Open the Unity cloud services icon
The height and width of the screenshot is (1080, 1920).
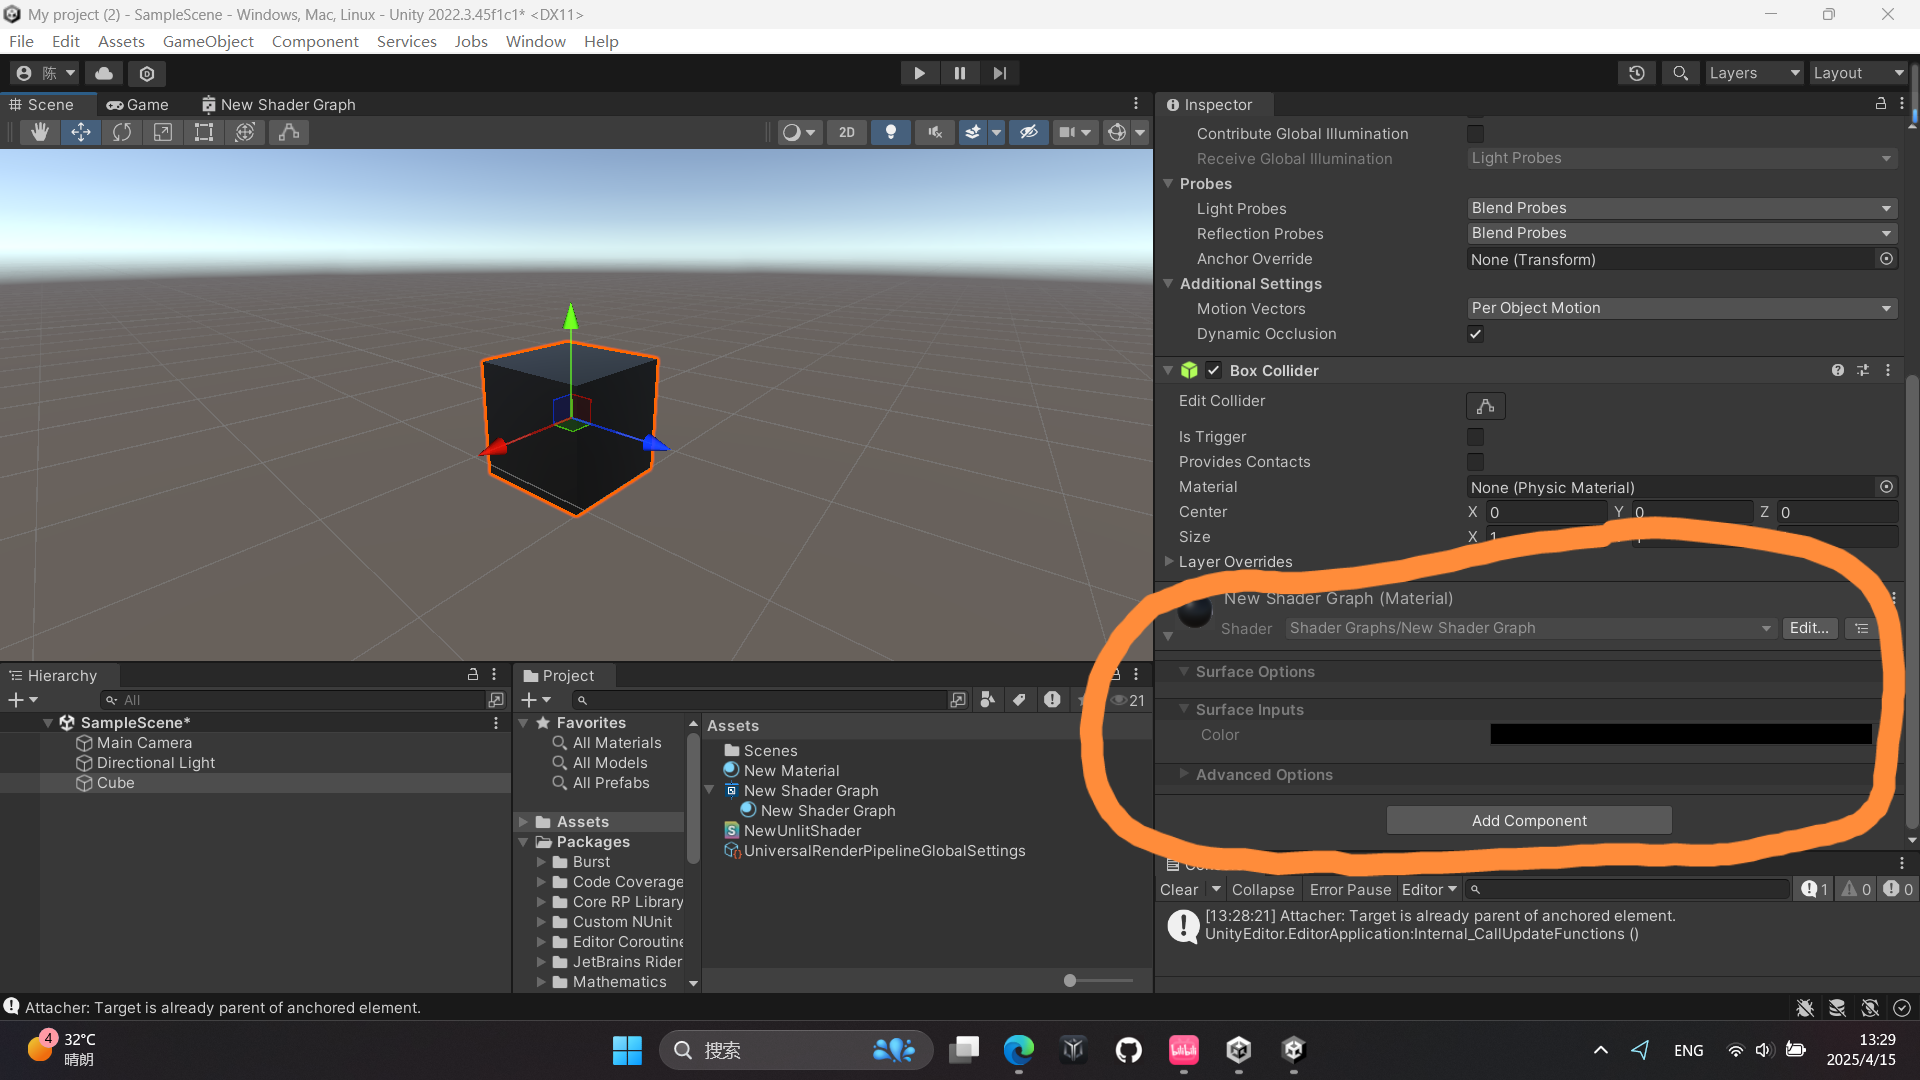[103, 72]
